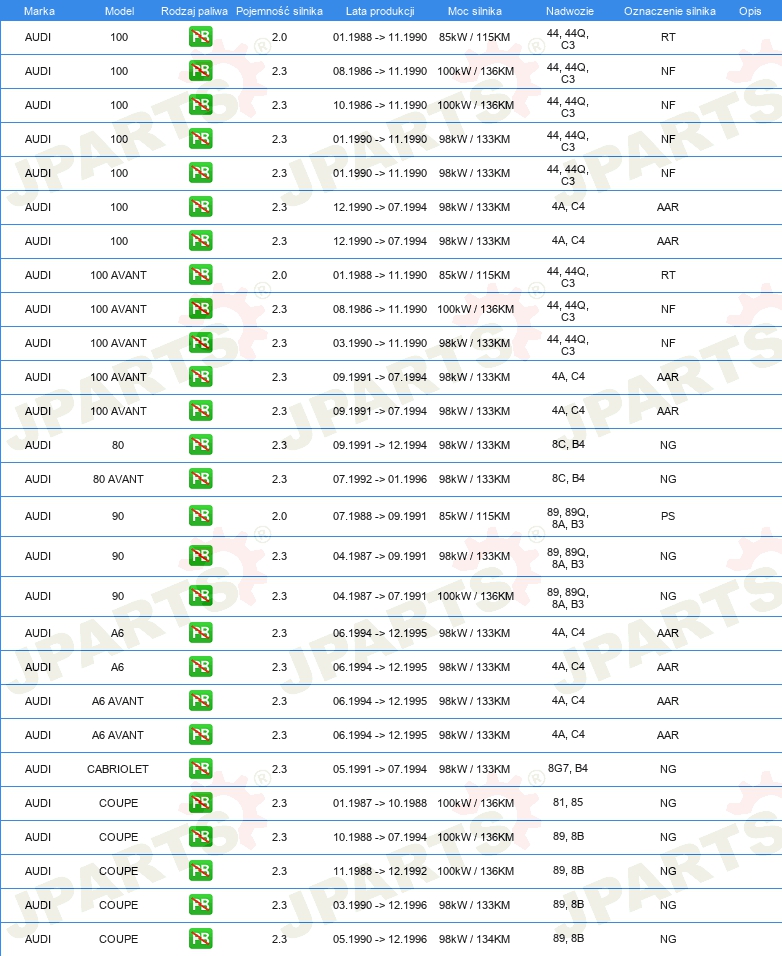Click date cell 04.1987 -> 07.1991
782x956 pixels.
point(380,596)
